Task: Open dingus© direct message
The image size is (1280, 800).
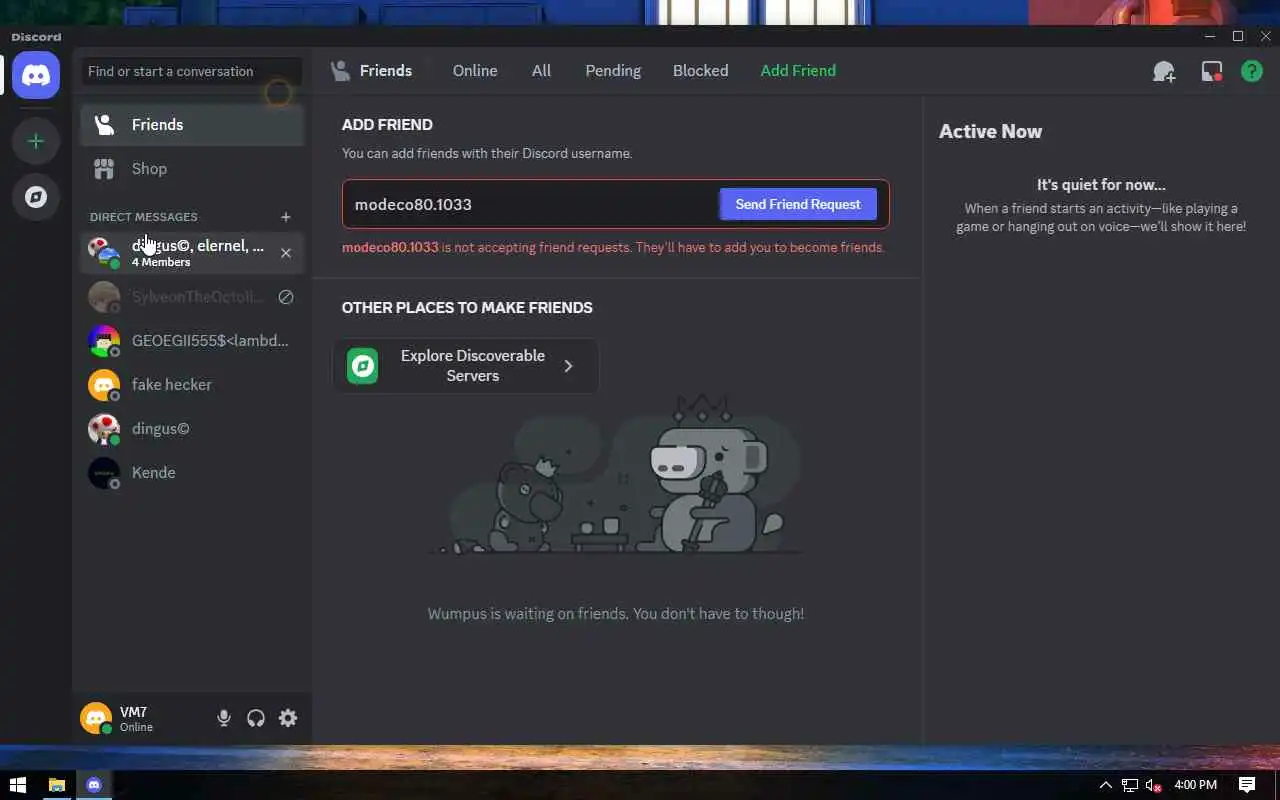Action: click(192, 429)
